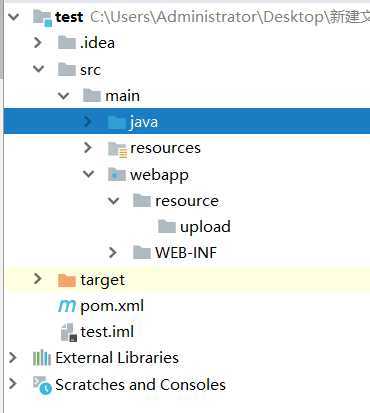Click the Maven pom.xml file icon

point(67,306)
